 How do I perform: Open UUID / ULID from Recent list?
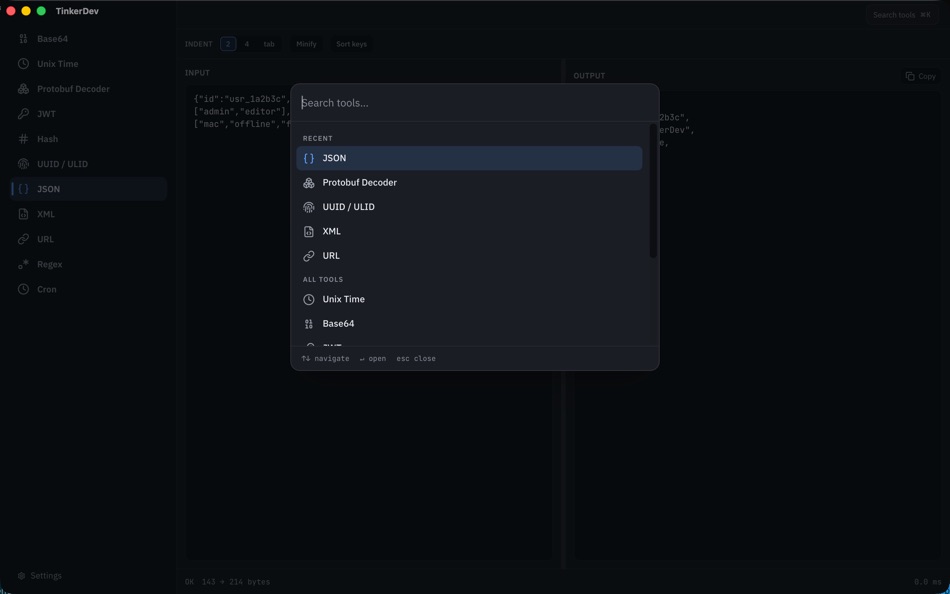(x=469, y=207)
